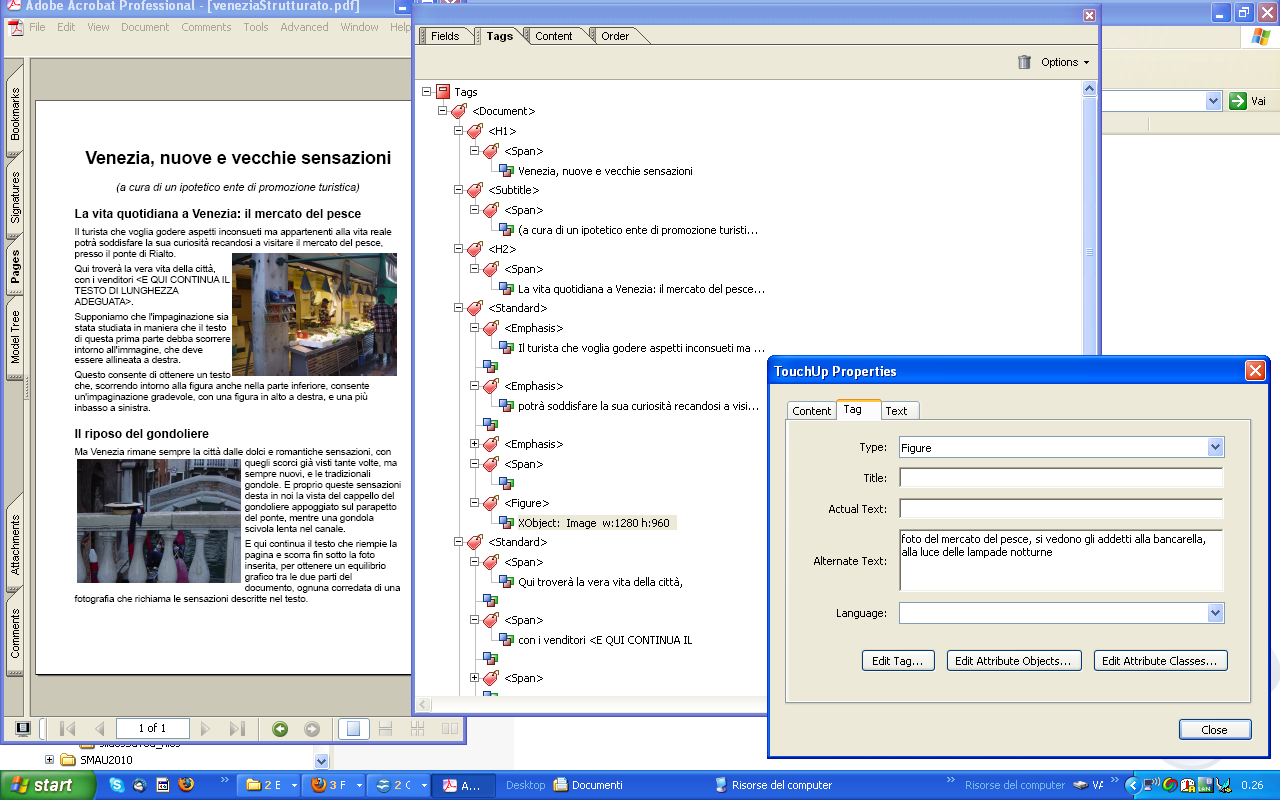Select Continuous page layout icon
This screenshot has width=1280, height=800.
point(385,728)
